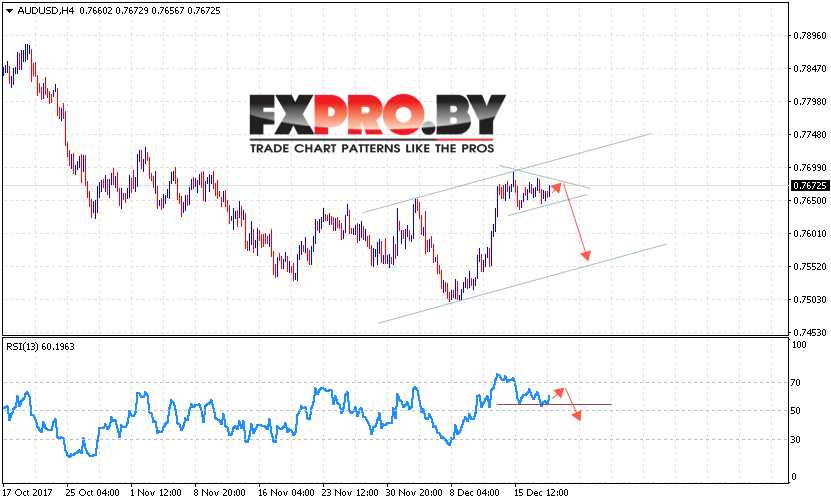The height and width of the screenshot is (504, 831).
Task: Click the RSI 70 level label
Action: pos(795,383)
